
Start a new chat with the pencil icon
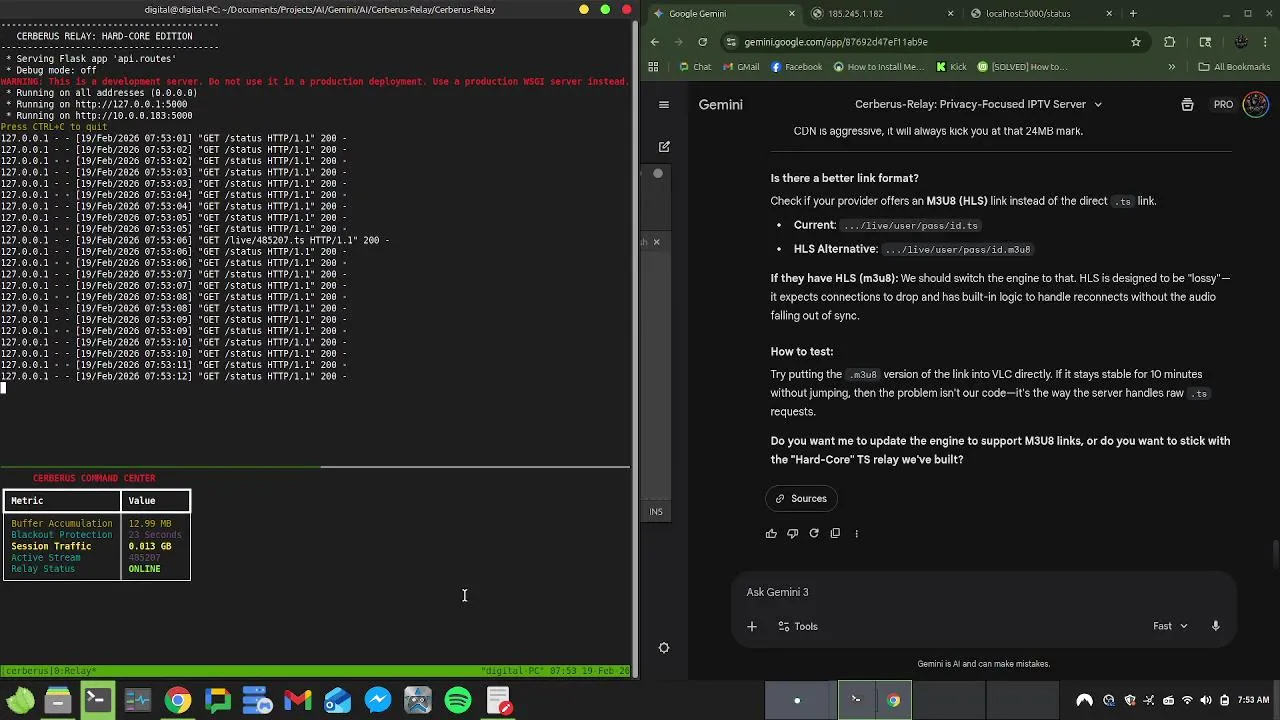(x=664, y=146)
